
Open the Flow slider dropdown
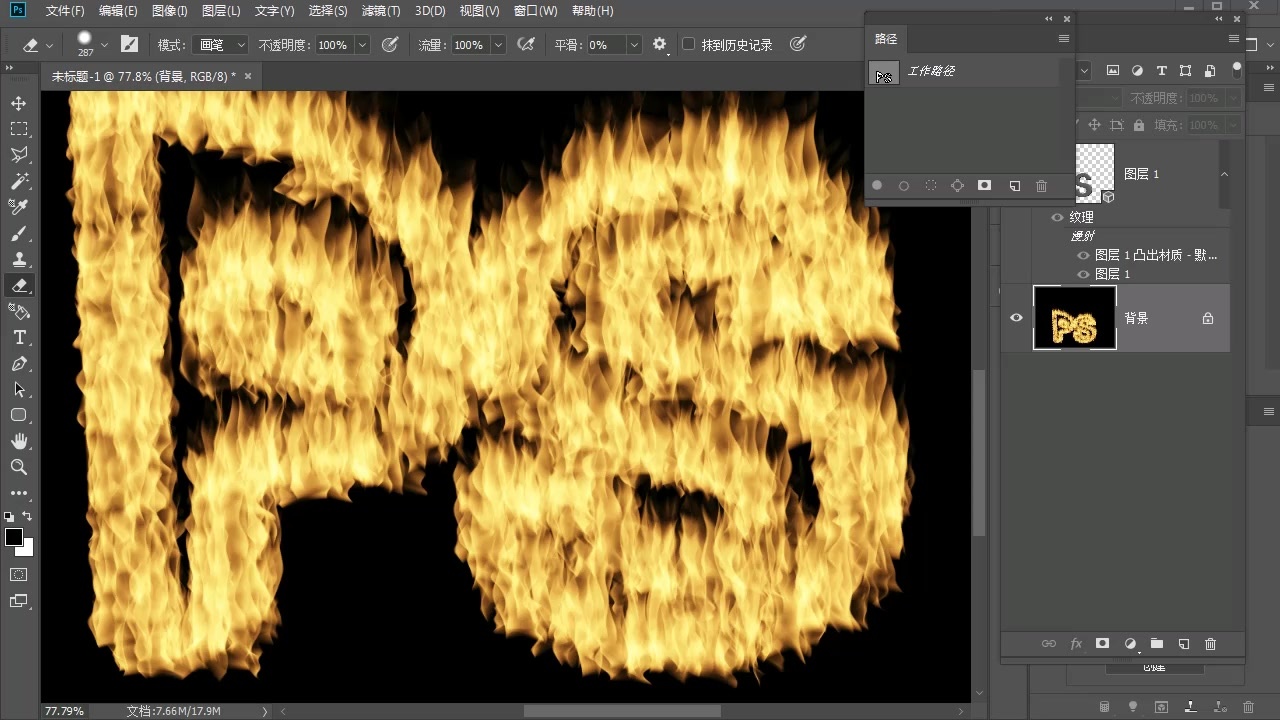(x=498, y=45)
